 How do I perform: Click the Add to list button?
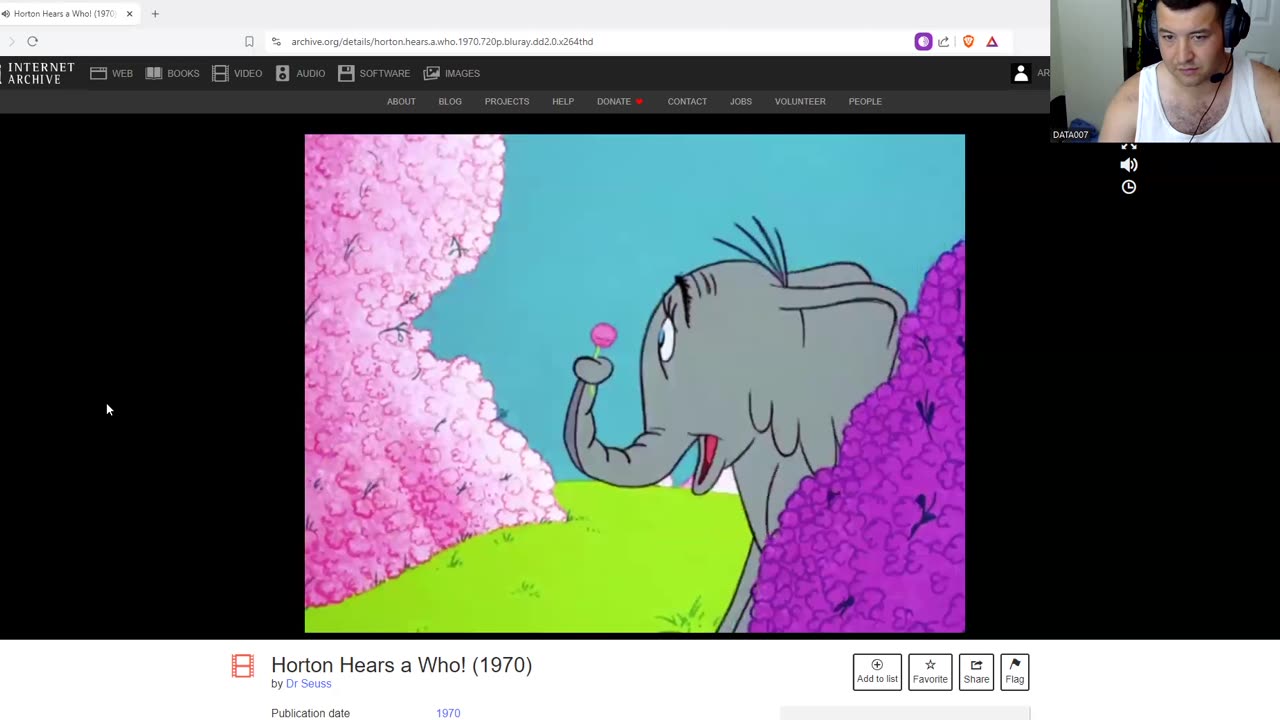877,671
